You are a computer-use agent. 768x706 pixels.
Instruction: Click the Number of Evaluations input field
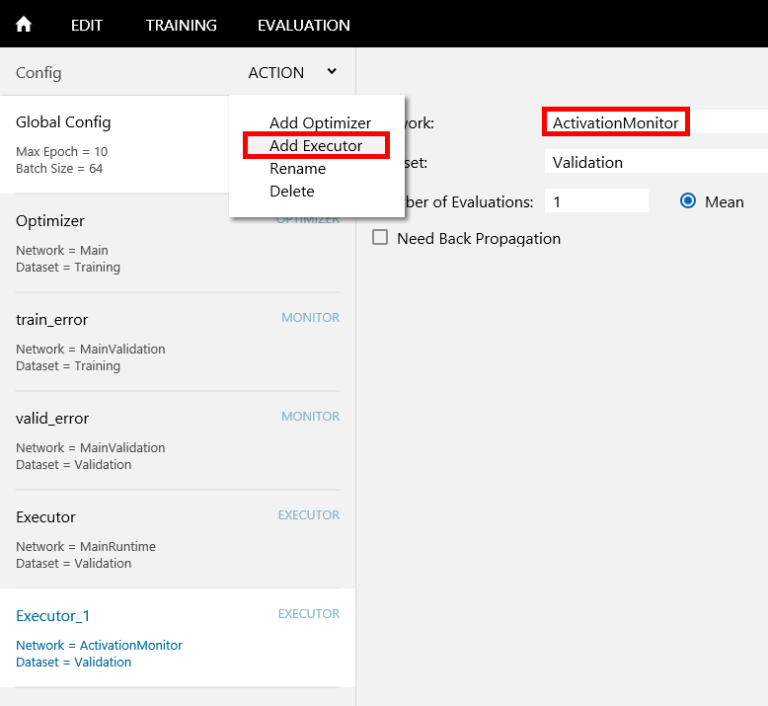pyautogui.click(x=596, y=202)
